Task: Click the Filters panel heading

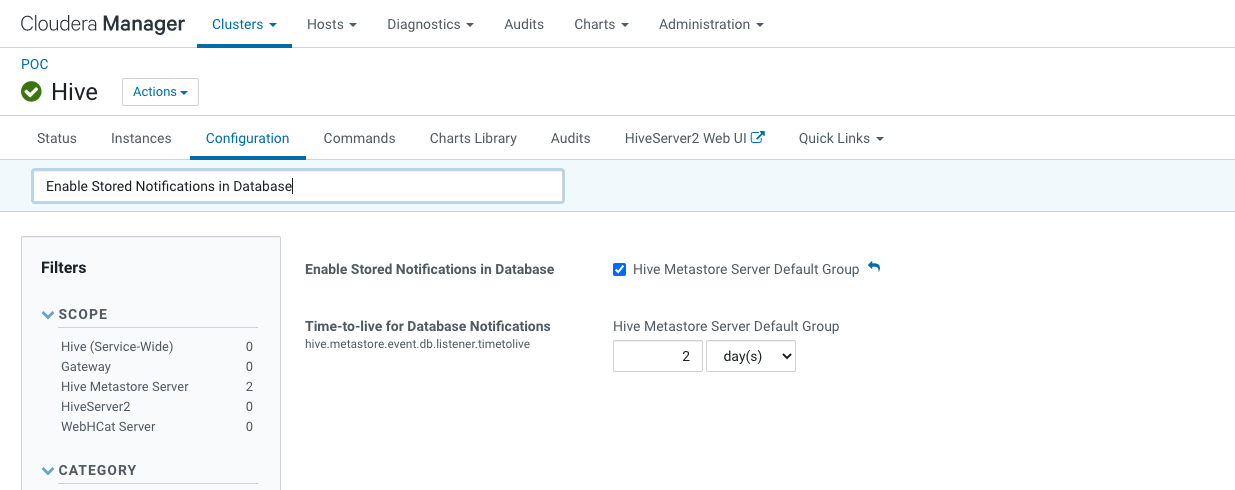Action: pyautogui.click(x=64, y=268)
